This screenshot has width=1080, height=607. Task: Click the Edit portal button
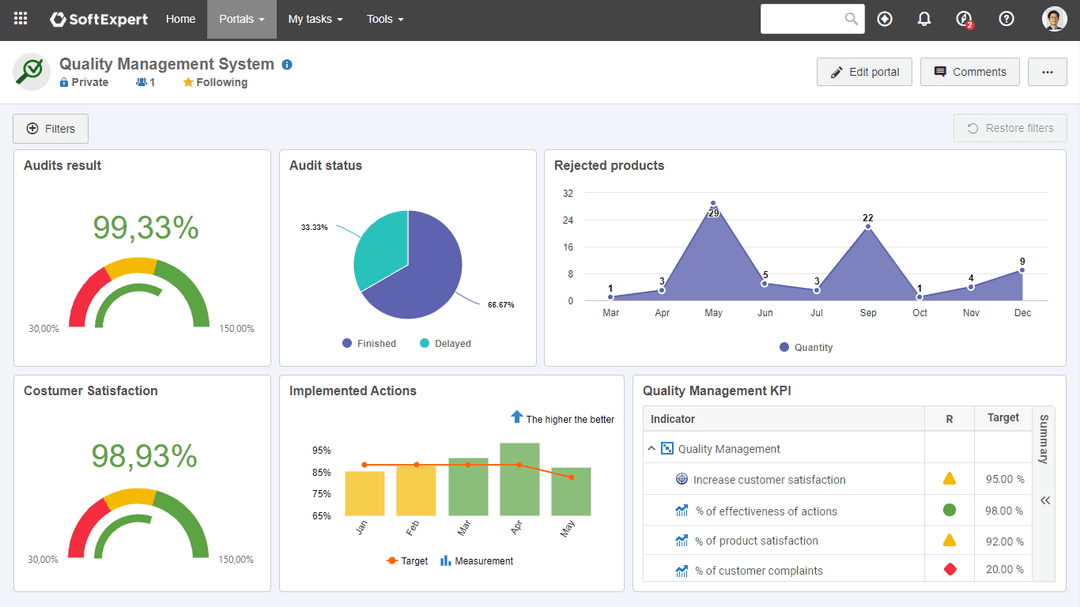864,72
